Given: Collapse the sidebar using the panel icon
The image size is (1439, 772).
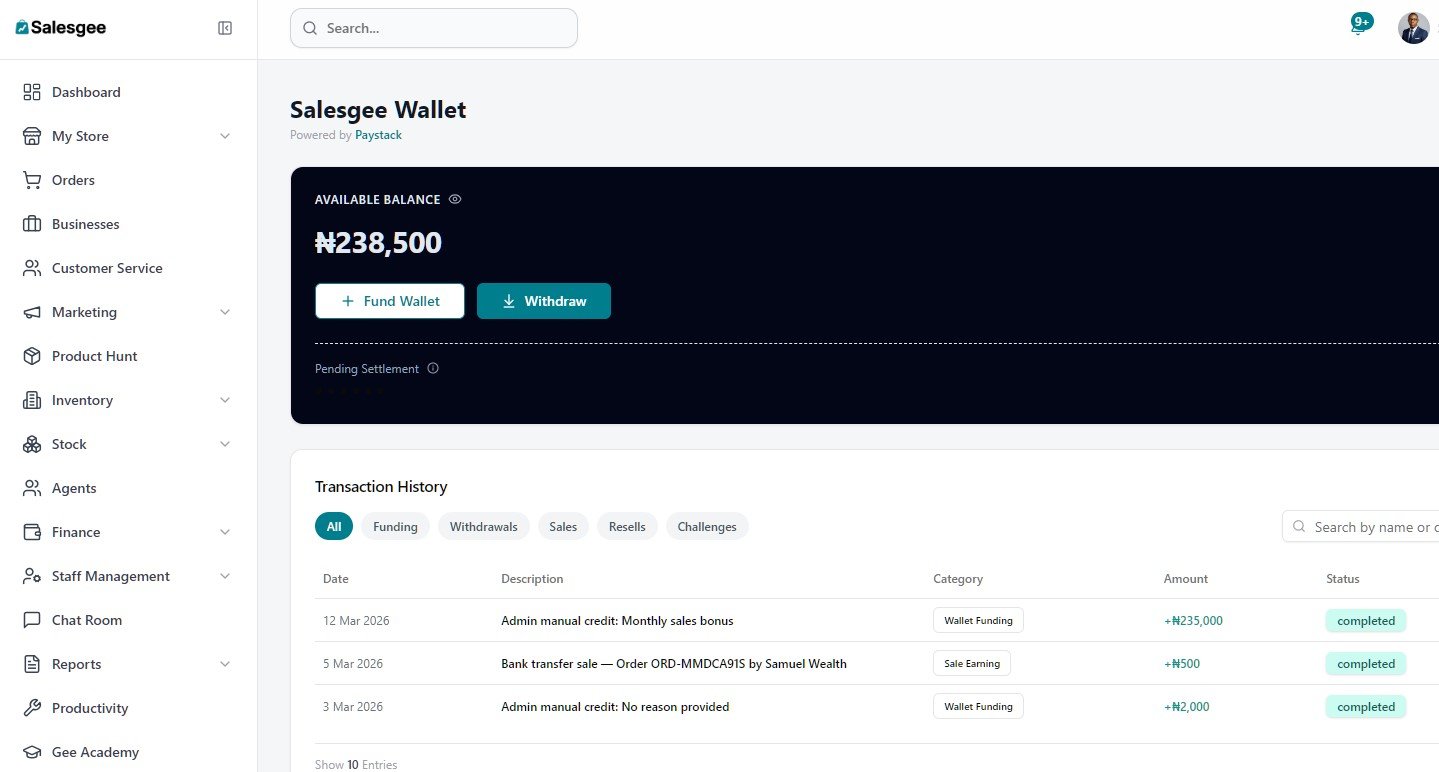Looking at the screenshot, I should point(225,28).
